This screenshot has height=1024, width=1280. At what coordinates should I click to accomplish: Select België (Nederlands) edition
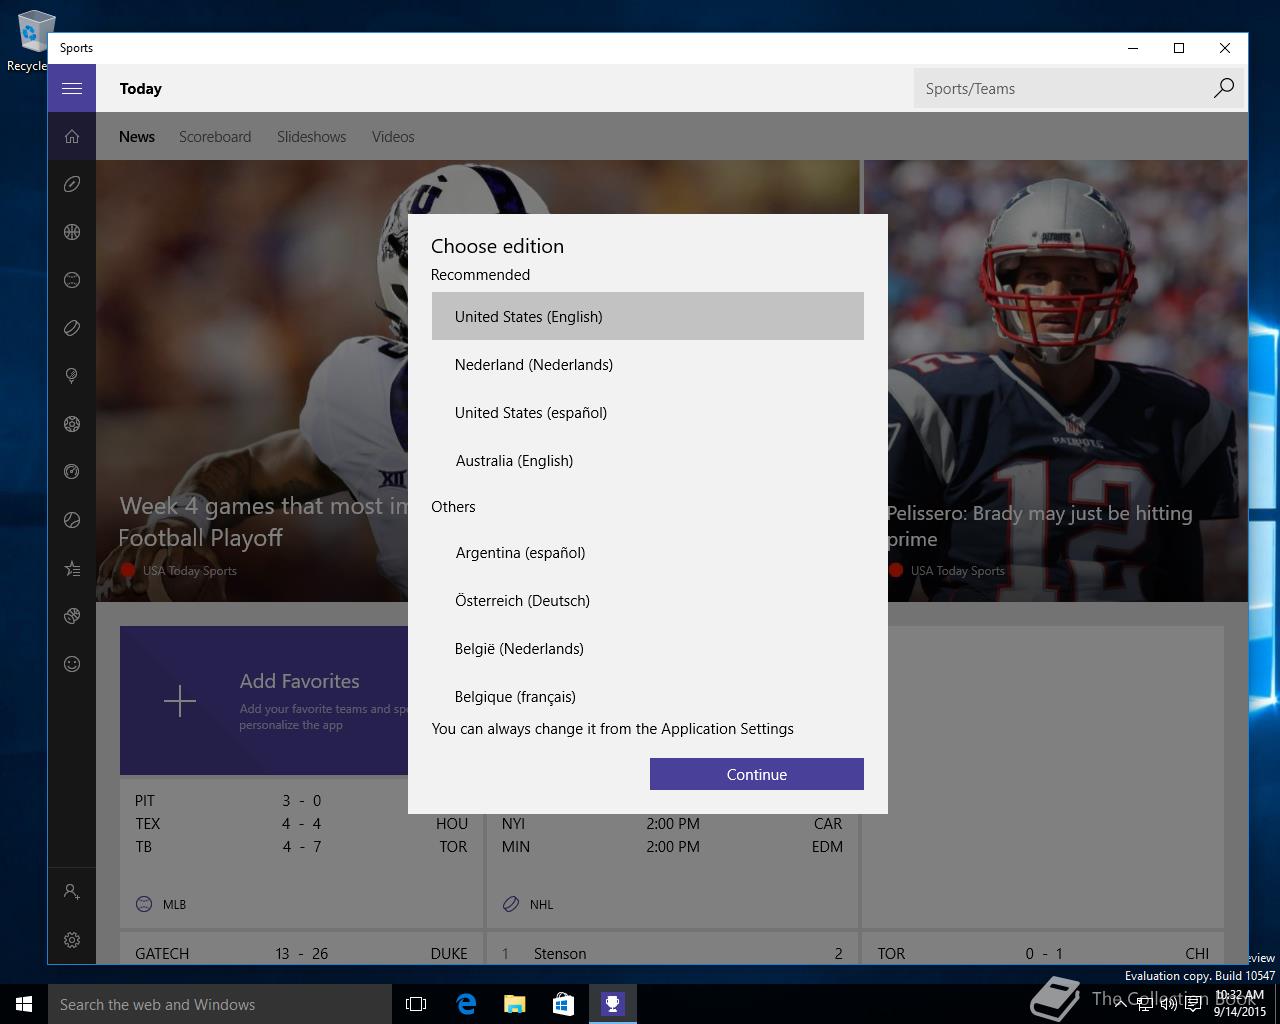click(x=648, y=648)
